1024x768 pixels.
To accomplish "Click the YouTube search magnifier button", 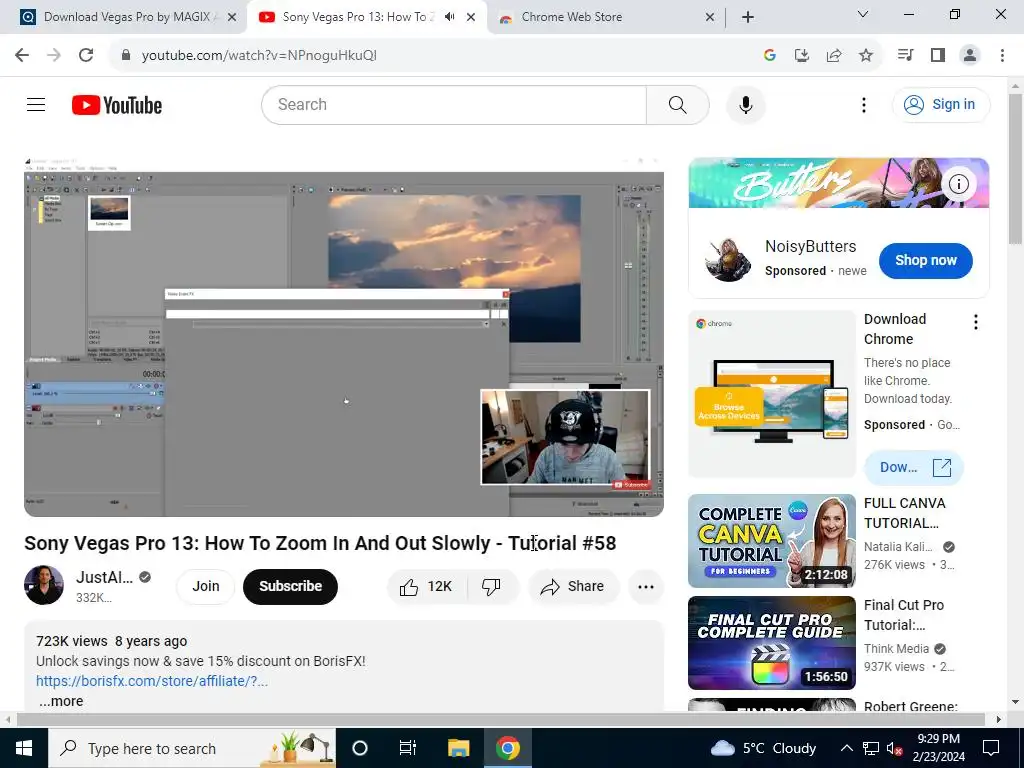I will [677, 104].
